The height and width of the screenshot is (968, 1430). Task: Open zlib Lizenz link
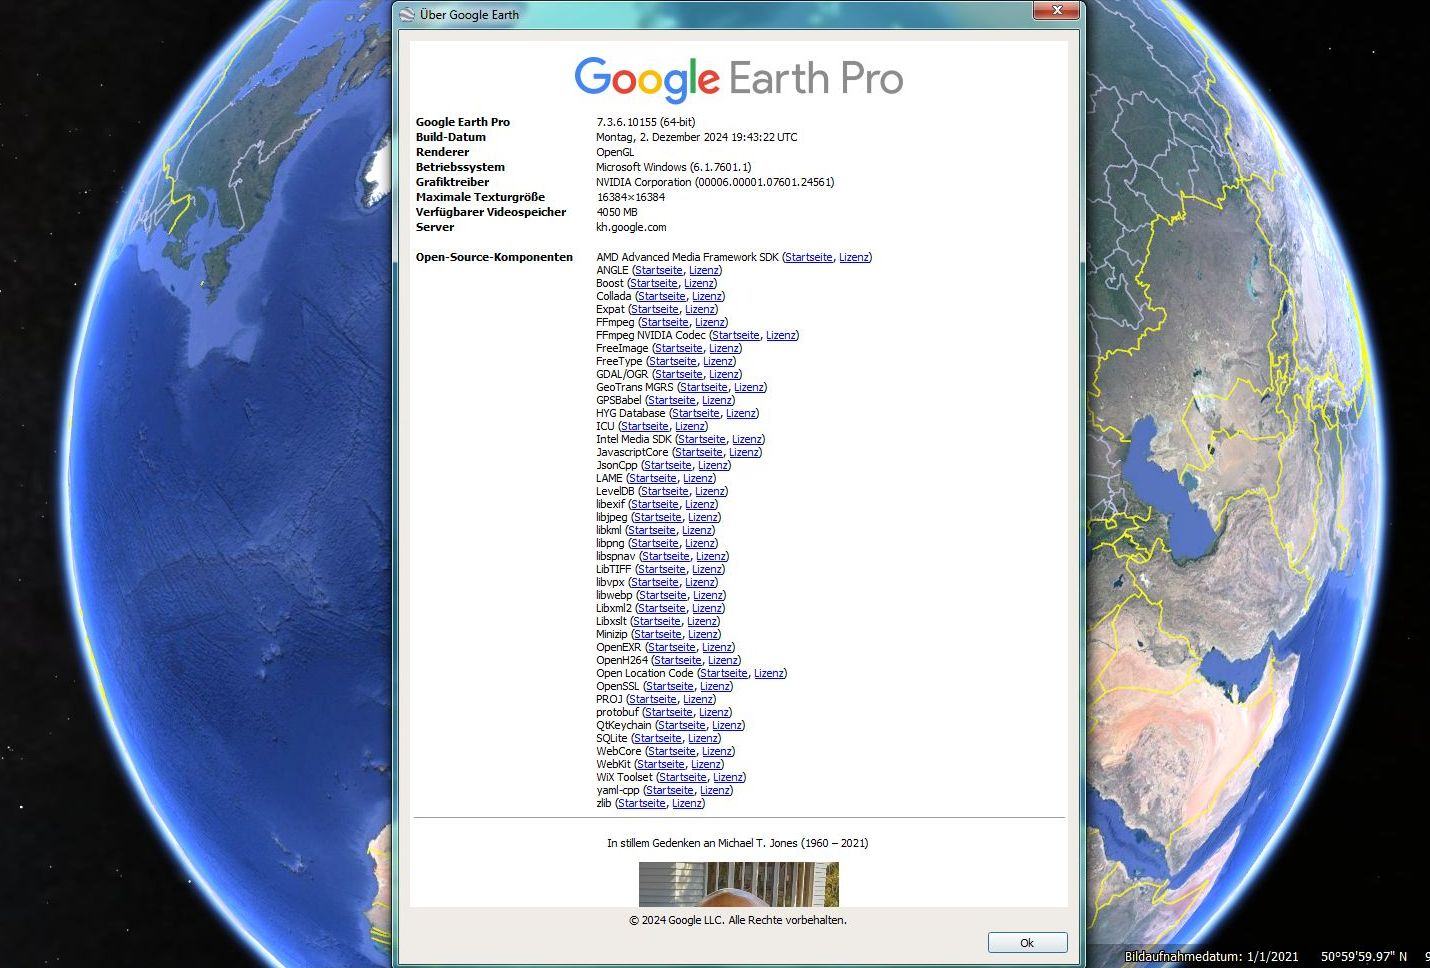tap(687, 803)
